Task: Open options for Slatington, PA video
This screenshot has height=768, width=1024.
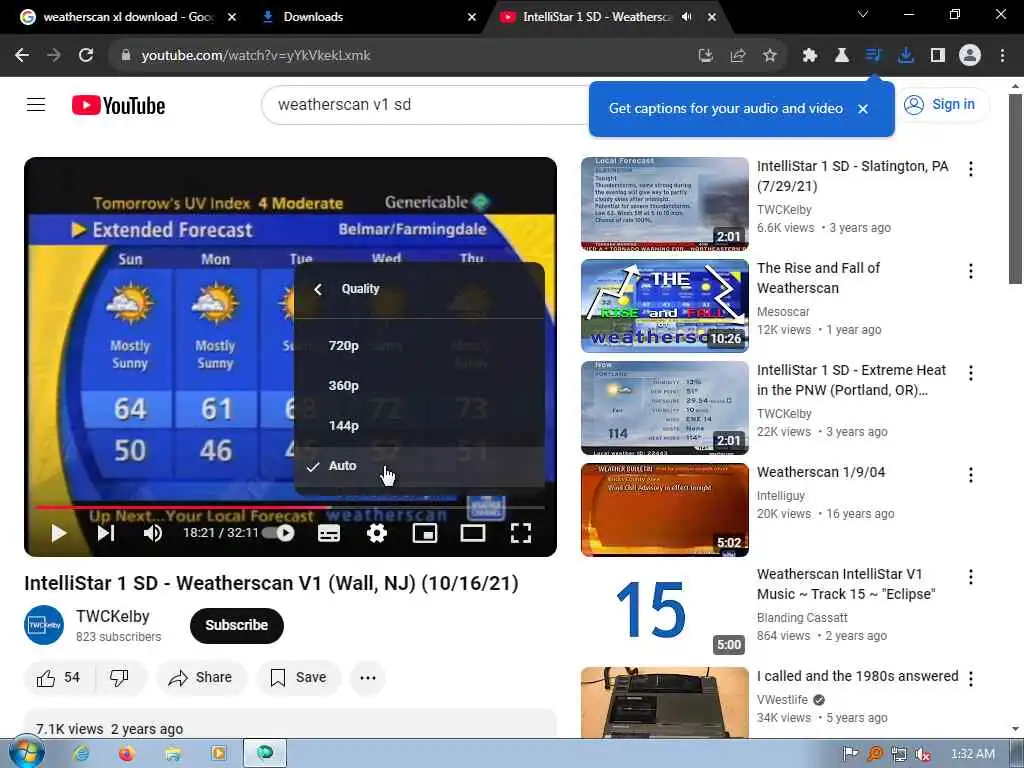Action: [x=971, y=169]
